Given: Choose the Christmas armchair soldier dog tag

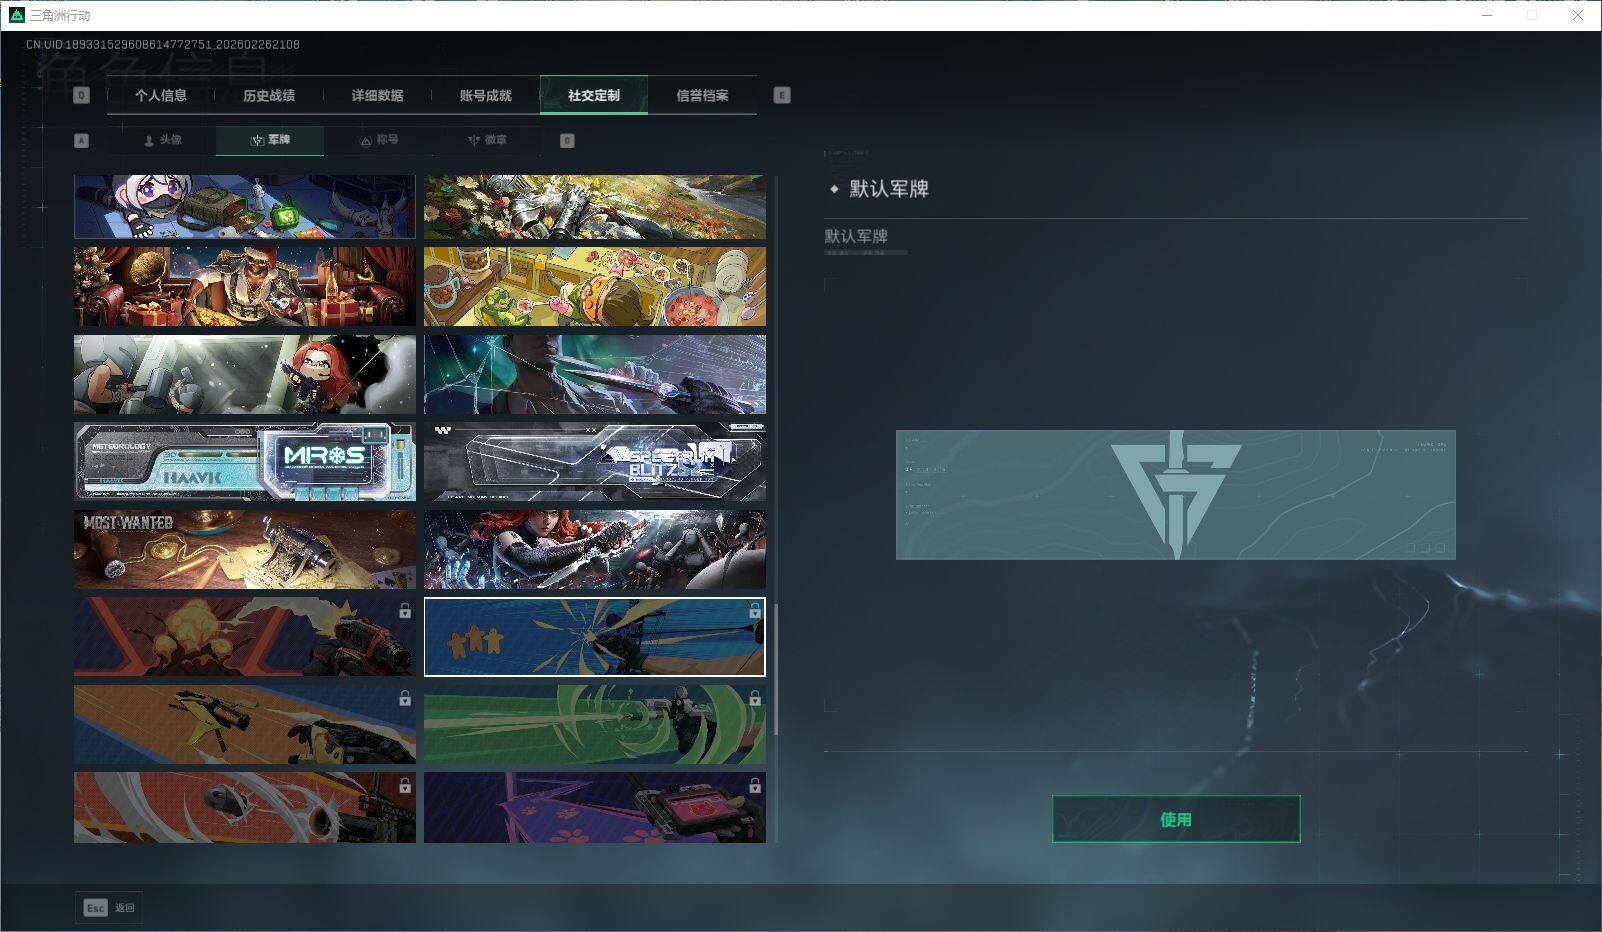Looking at the screenshot, I should tap(245, 287).
